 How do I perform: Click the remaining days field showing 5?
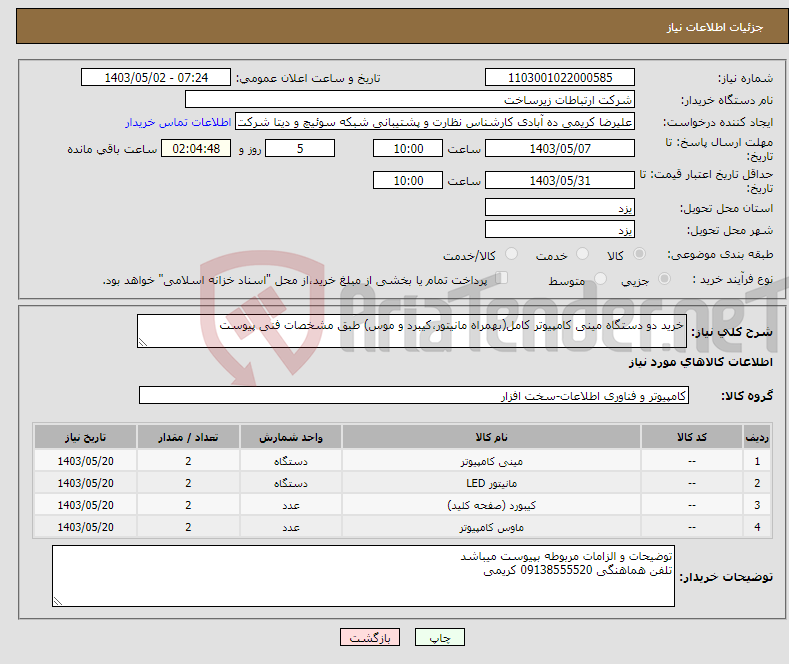coord(300,148)
